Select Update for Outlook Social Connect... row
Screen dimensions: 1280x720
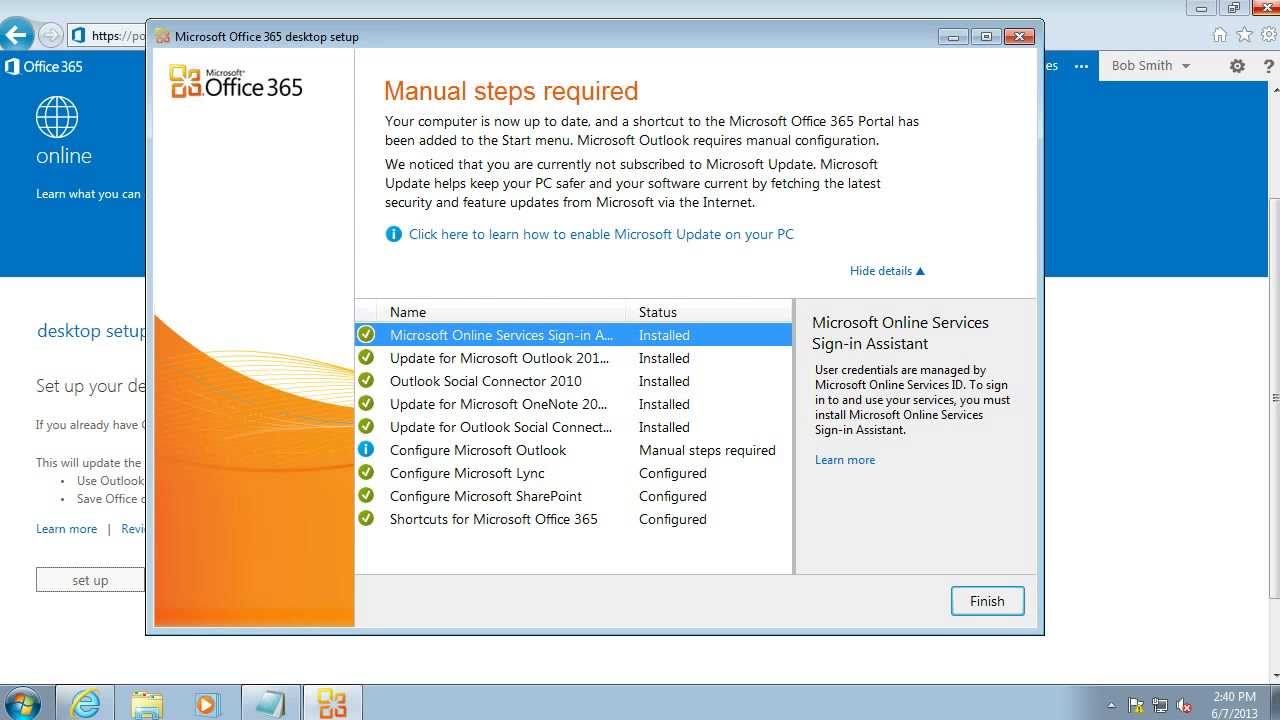[573, 427]
